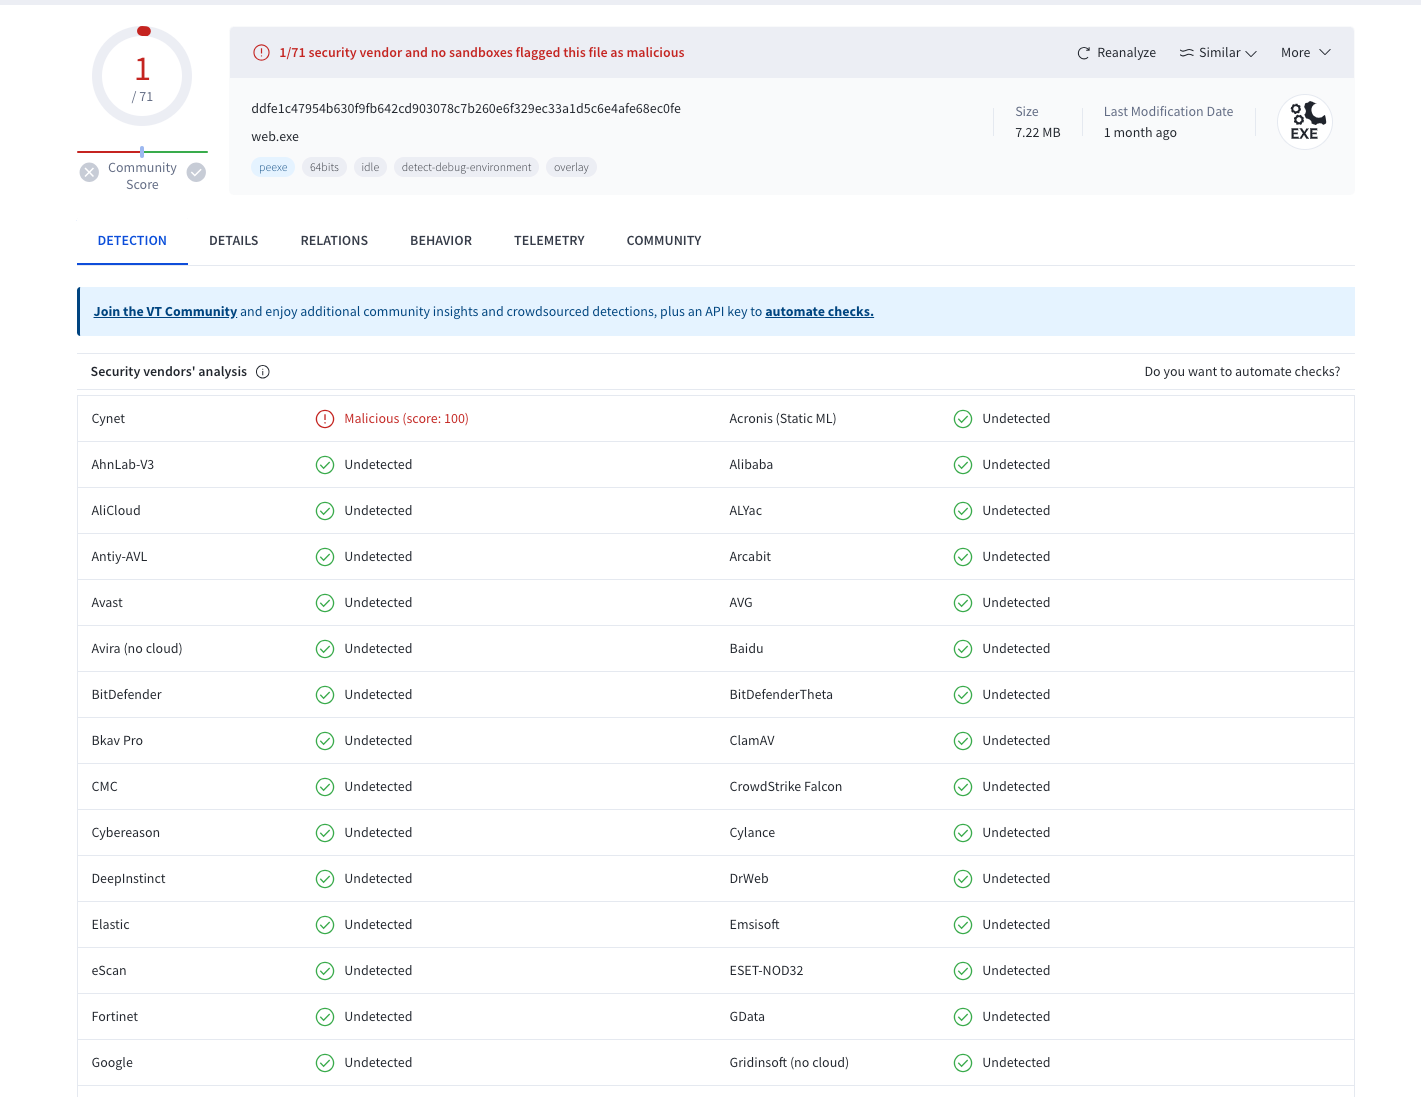Click the Avast undetected check icon

pyautogui.click(x=325, y=603)
